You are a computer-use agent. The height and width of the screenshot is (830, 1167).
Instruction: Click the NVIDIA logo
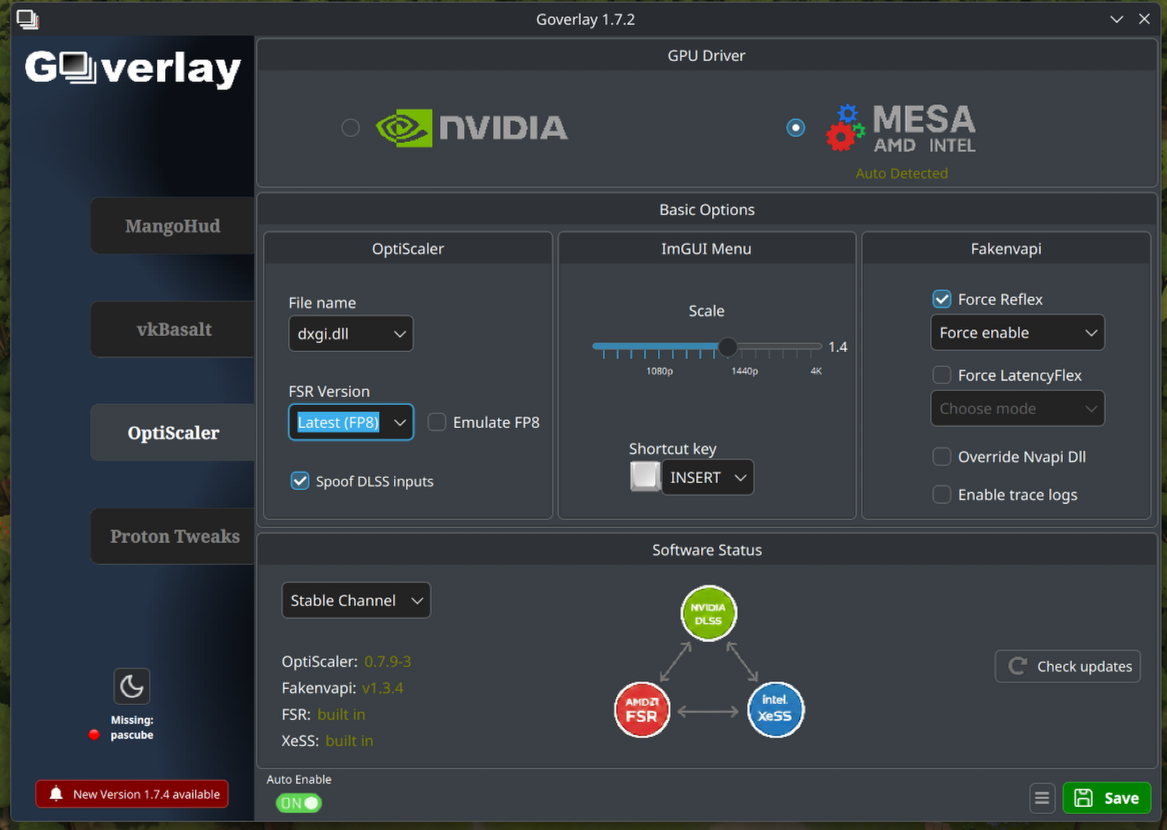pyautogui.click(x=472, y=127)
